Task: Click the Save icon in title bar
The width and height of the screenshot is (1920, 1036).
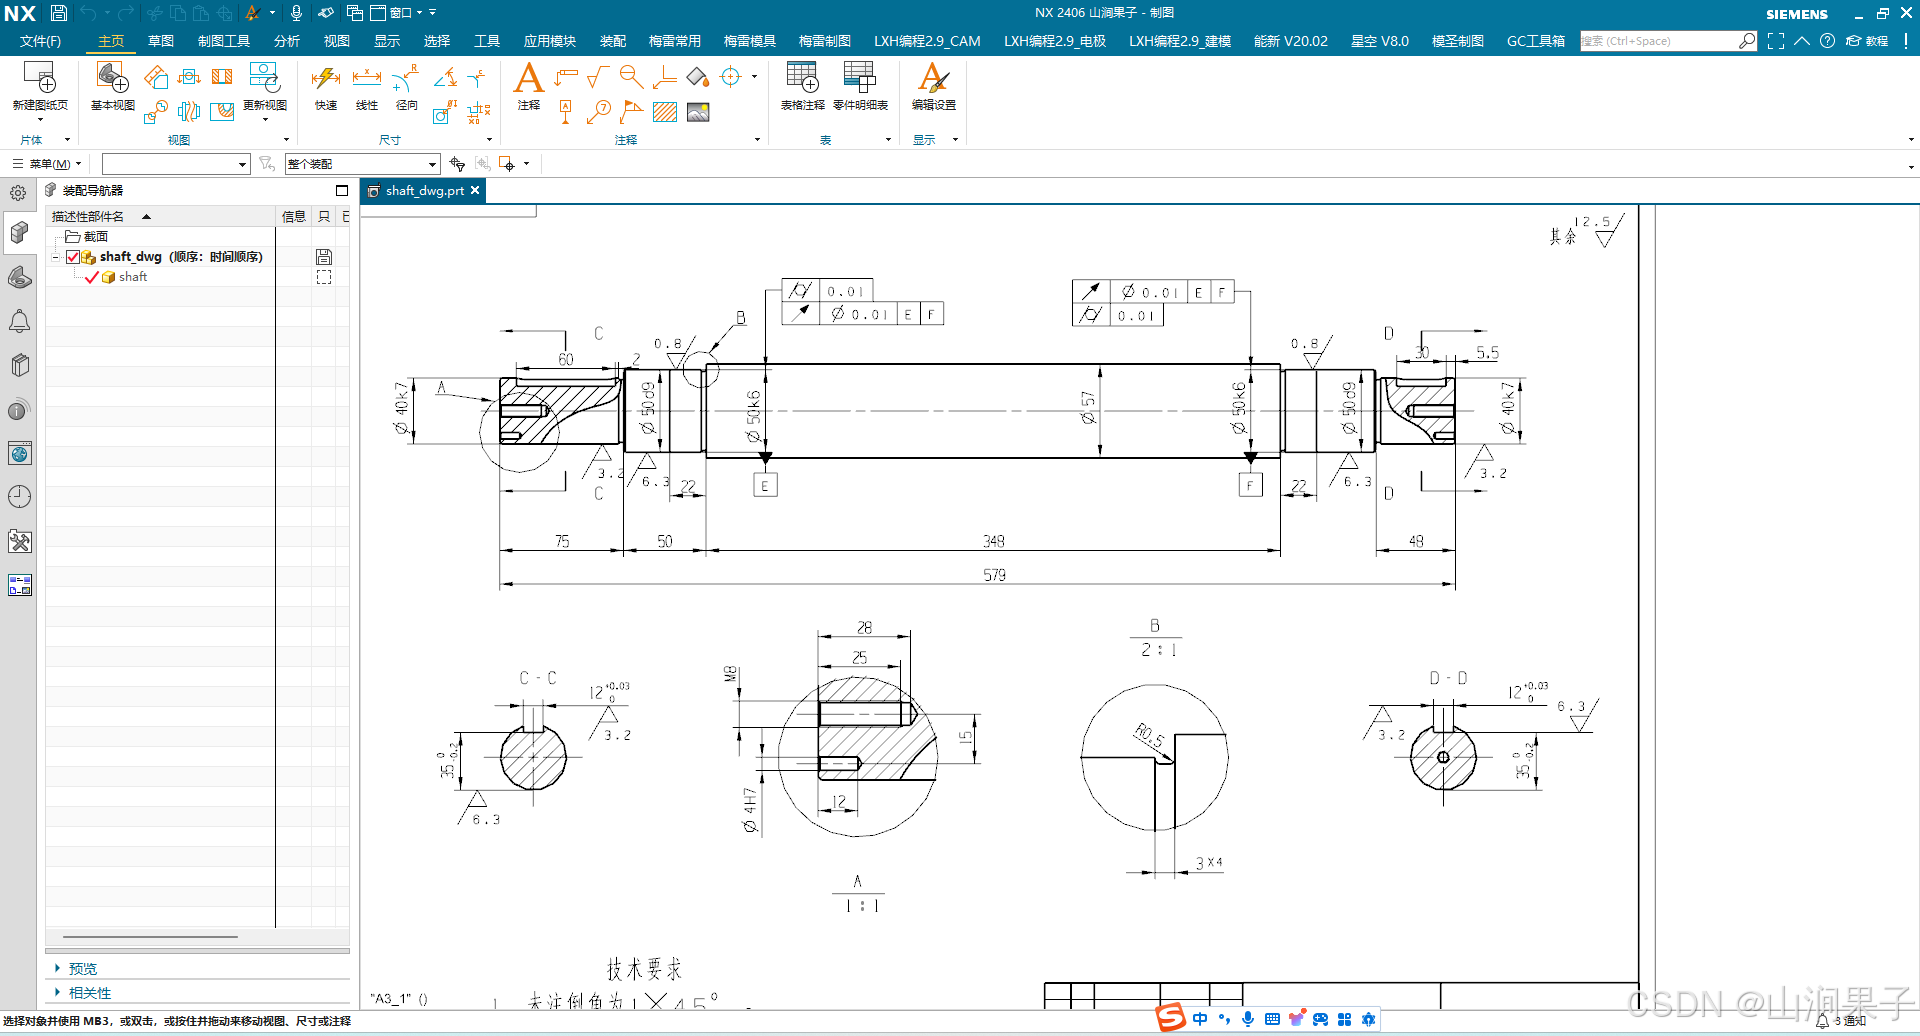Action: [x=59, y=13]
